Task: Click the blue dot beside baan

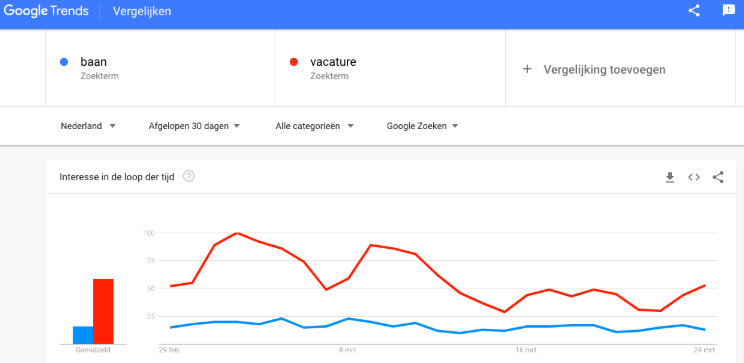Action: pos(64,62)
